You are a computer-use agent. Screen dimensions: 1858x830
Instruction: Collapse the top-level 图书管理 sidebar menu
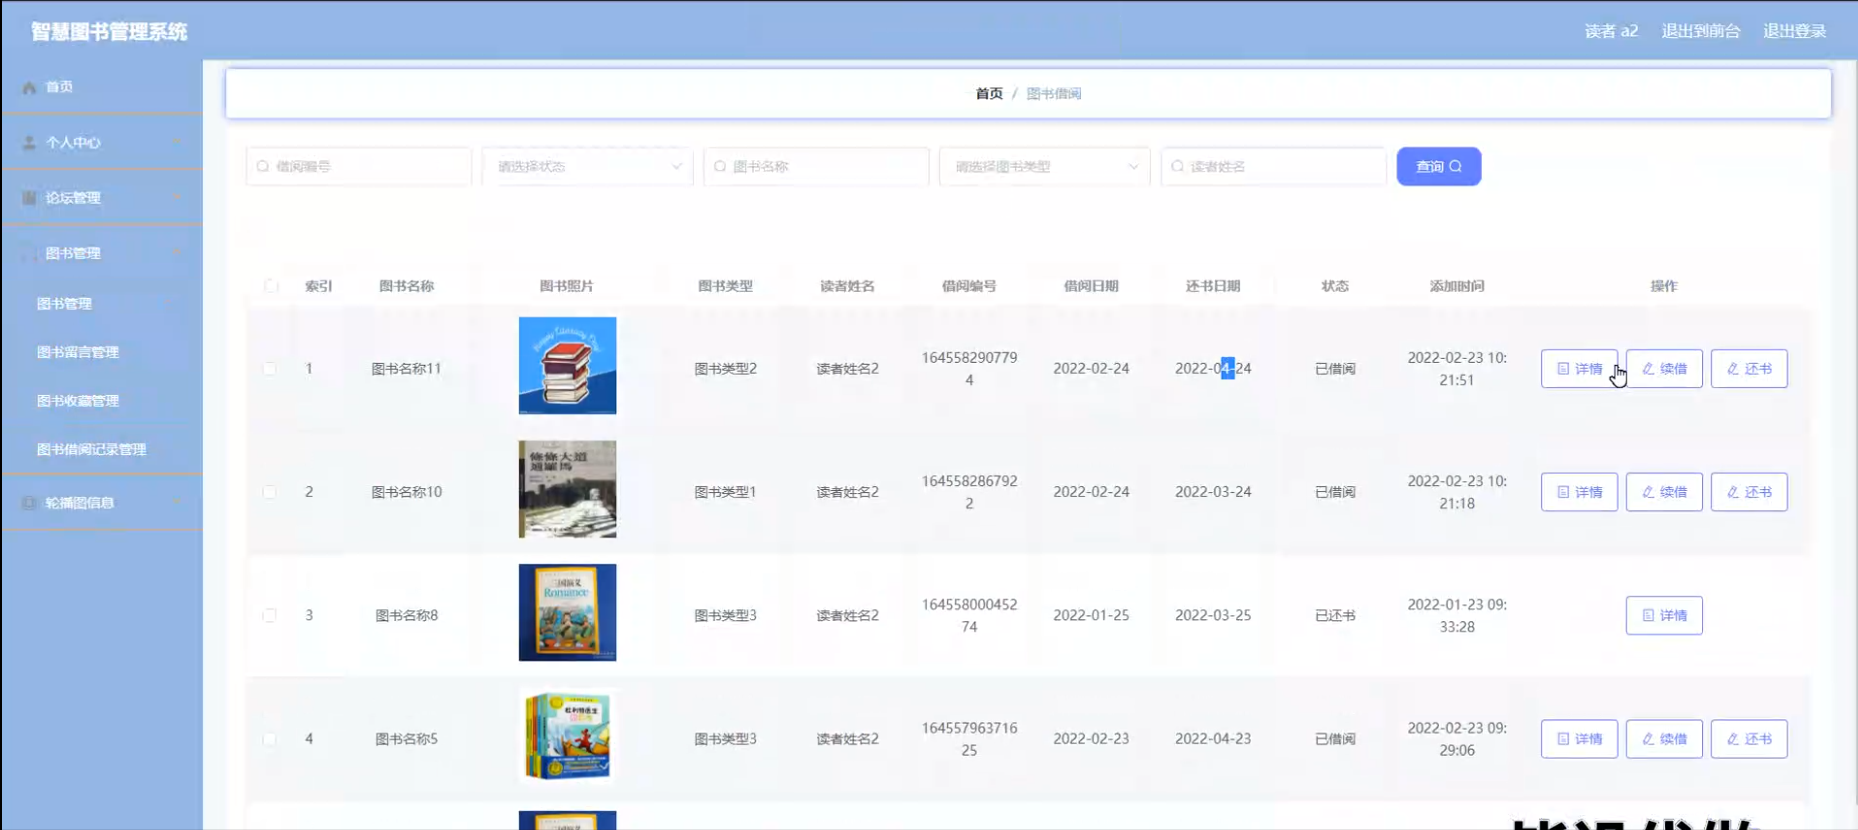click(101, 253)
